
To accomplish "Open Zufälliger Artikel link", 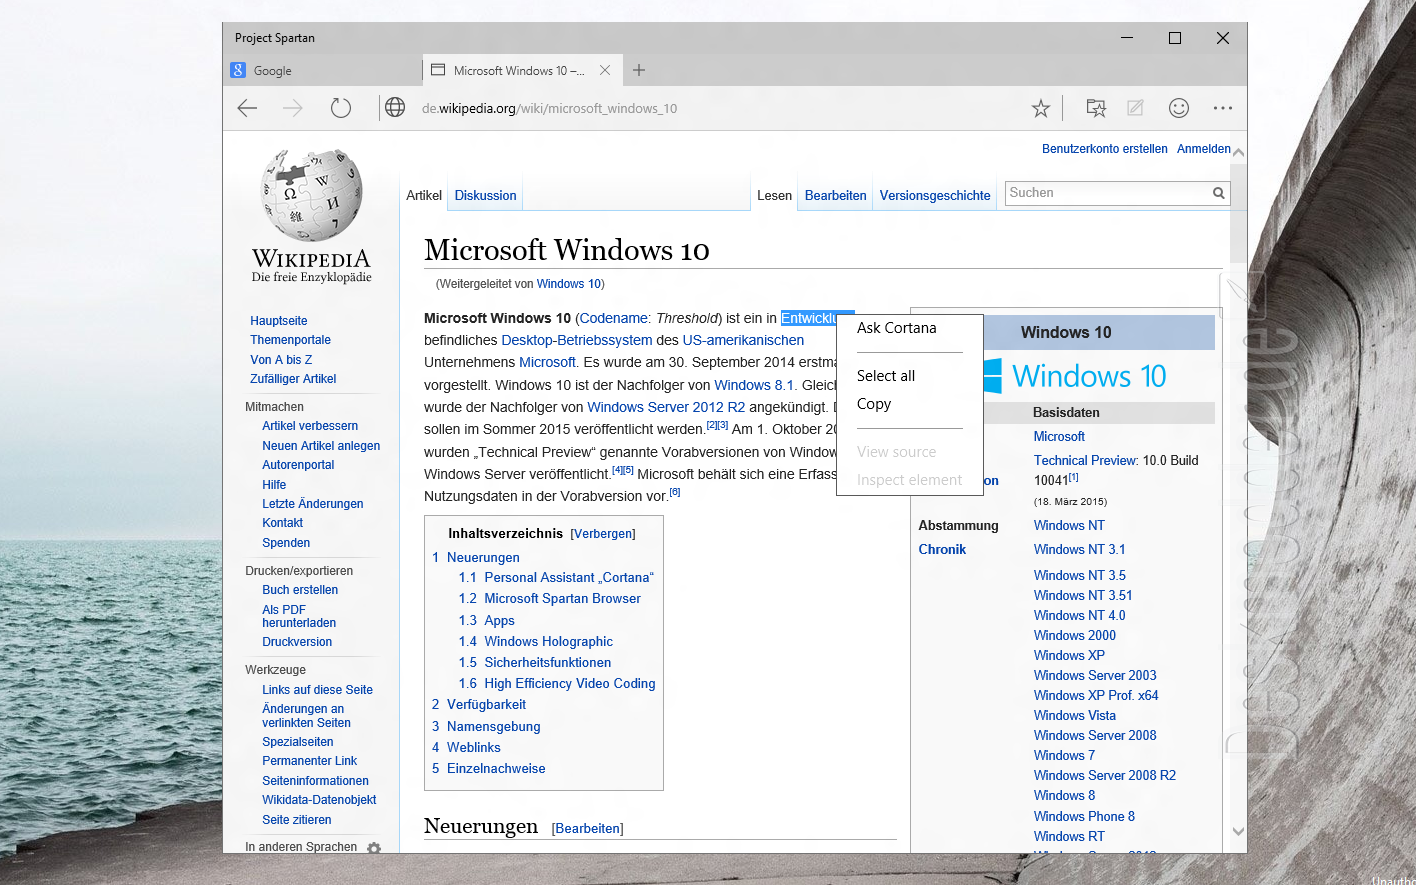I will pos(293,379).
